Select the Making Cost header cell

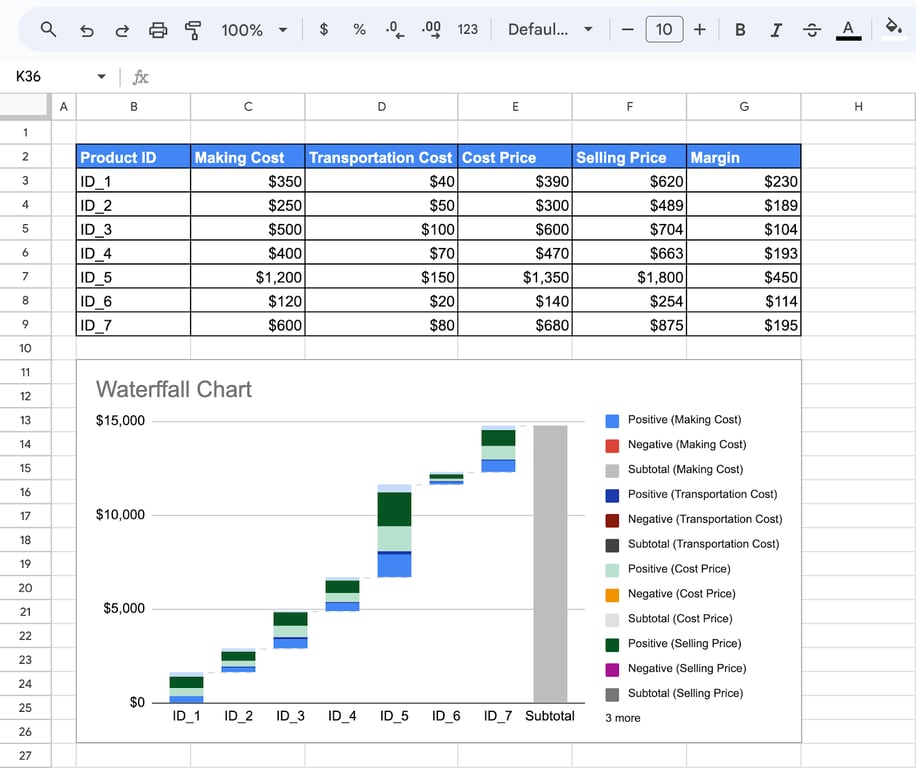coord(248,157)
